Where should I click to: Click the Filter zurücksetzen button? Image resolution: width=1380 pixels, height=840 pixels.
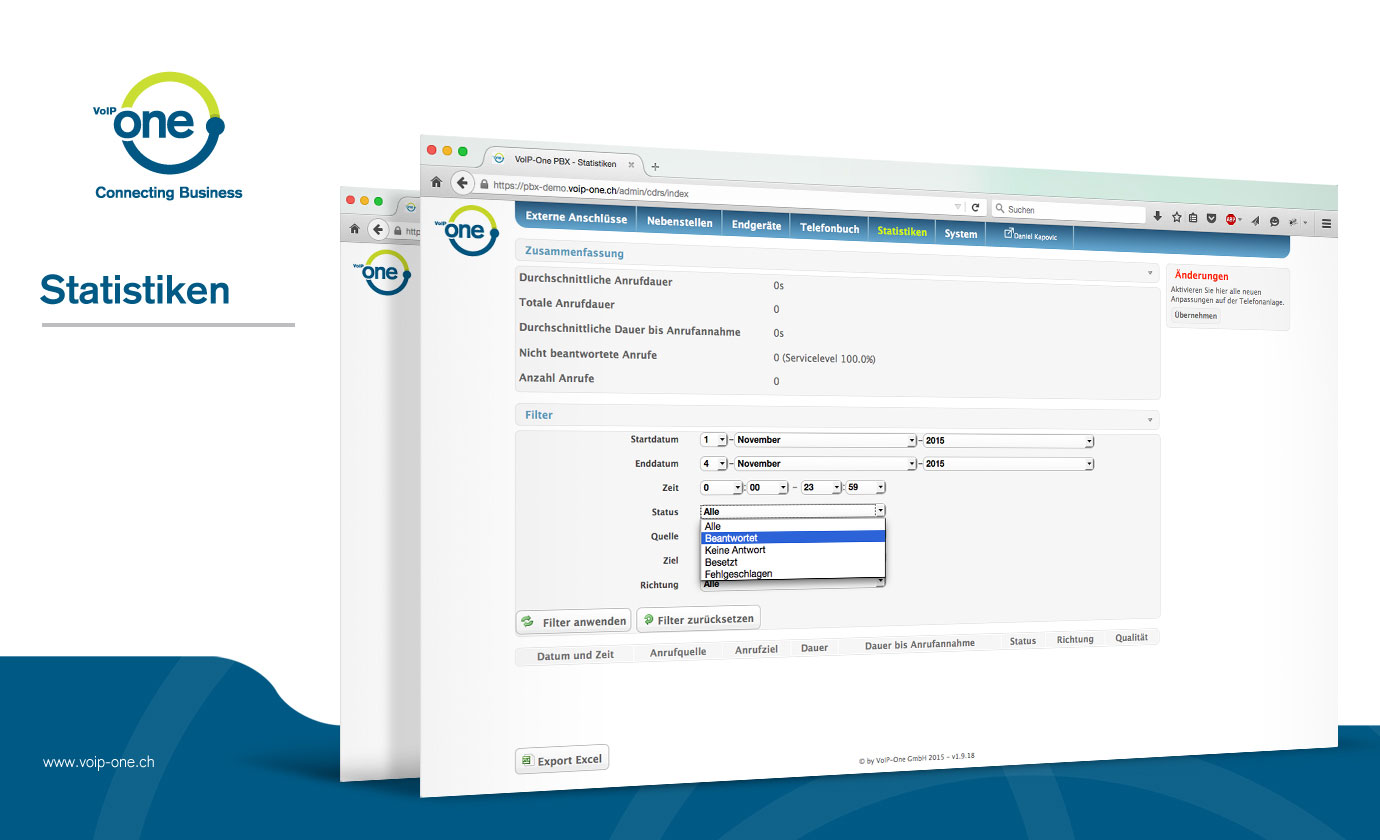[698, 620]
